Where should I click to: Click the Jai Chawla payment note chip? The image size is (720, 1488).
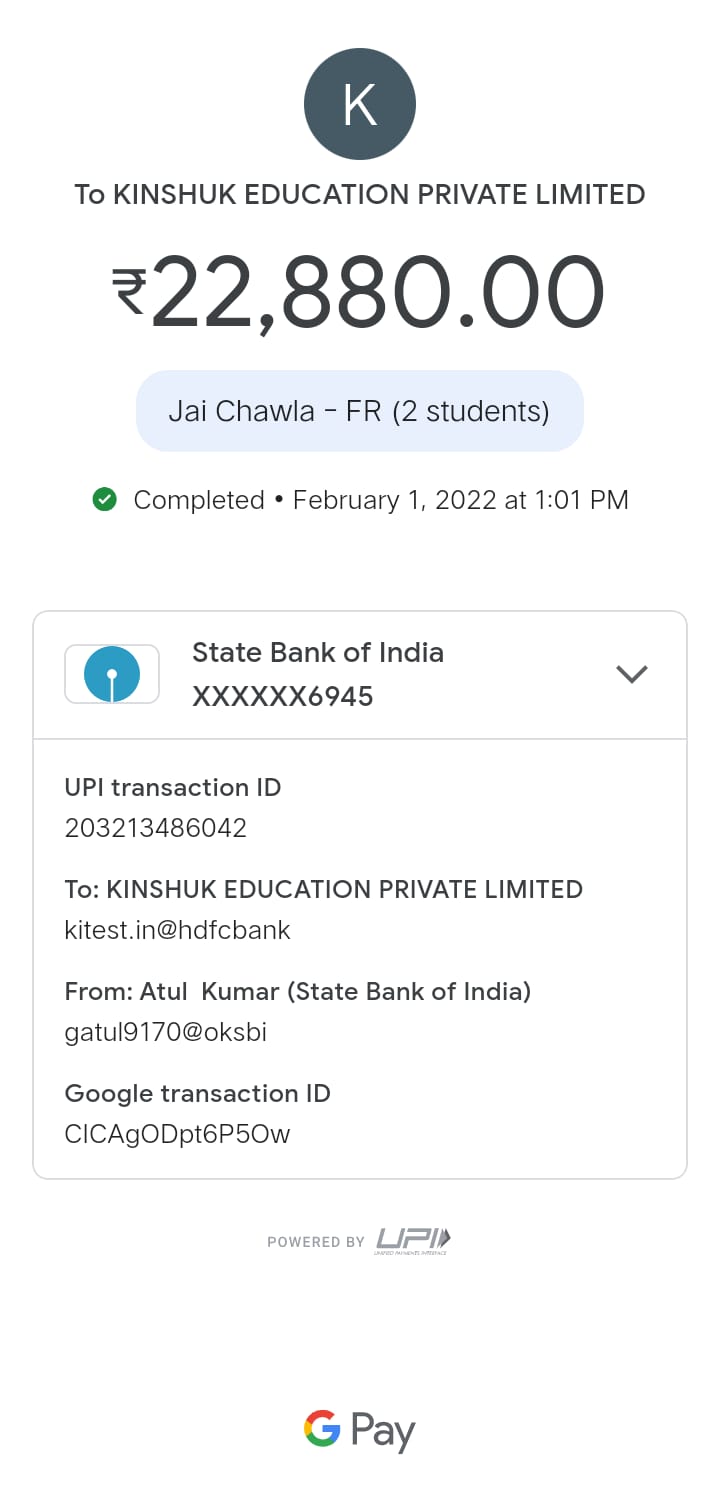tap(359, 411)
